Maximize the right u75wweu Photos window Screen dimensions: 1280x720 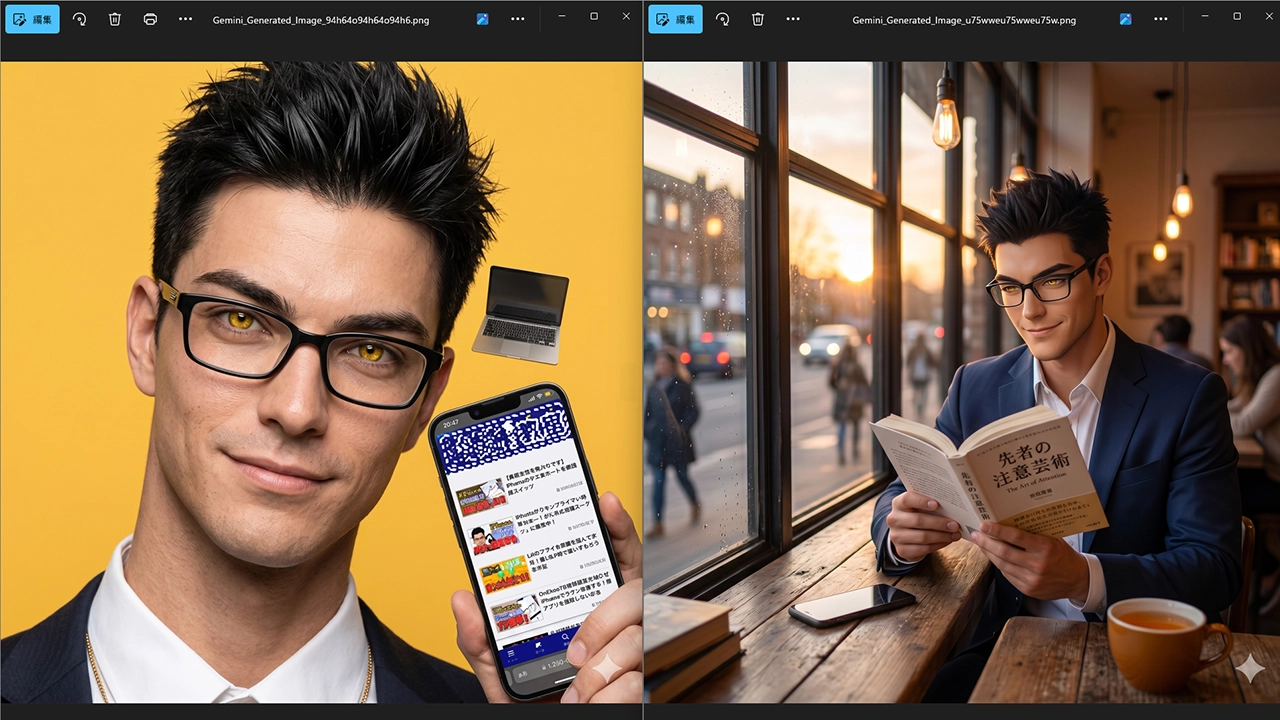(1237, 17)
